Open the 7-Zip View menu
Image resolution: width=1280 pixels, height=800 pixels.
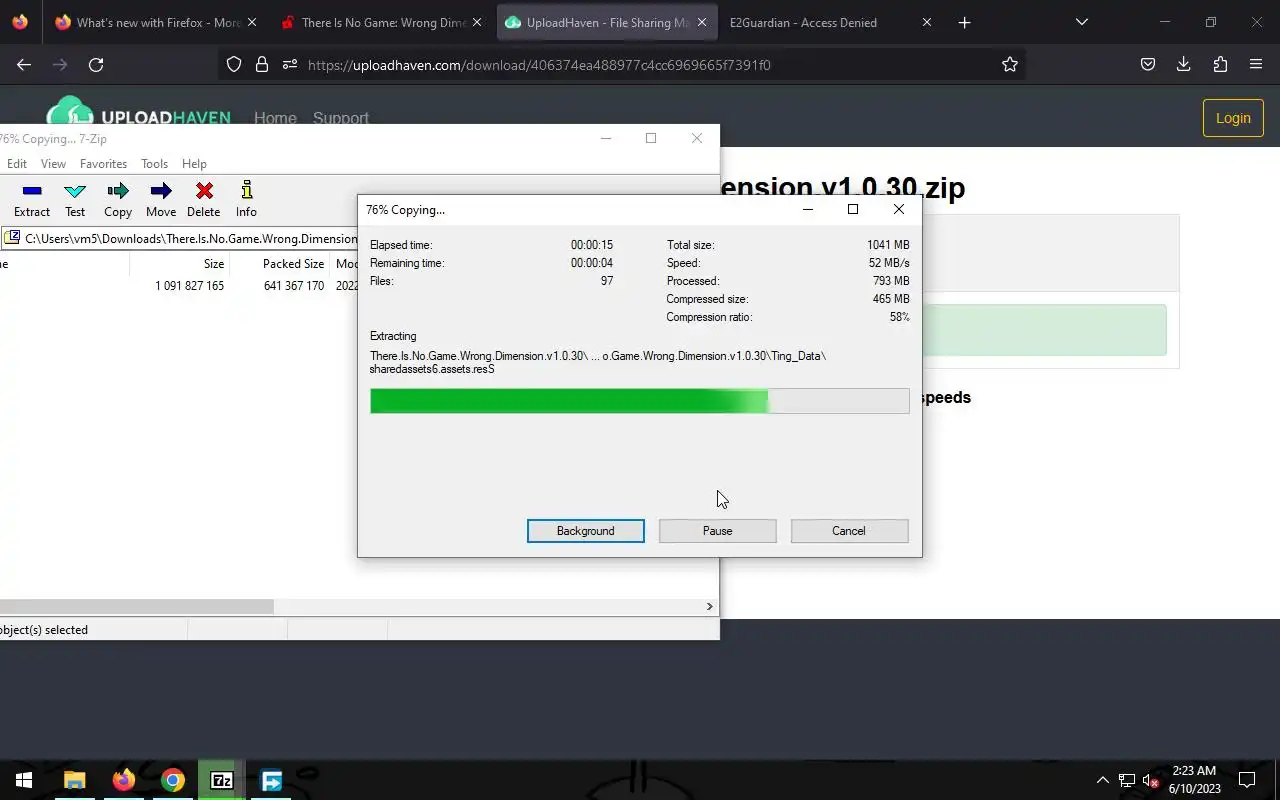[x=53, y=164]
